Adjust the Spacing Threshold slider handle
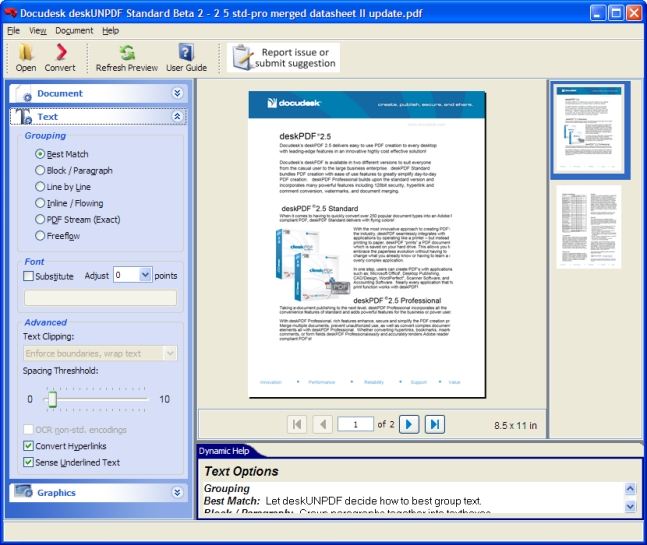Screen dimensions: 647x545 tap(52, 399)
